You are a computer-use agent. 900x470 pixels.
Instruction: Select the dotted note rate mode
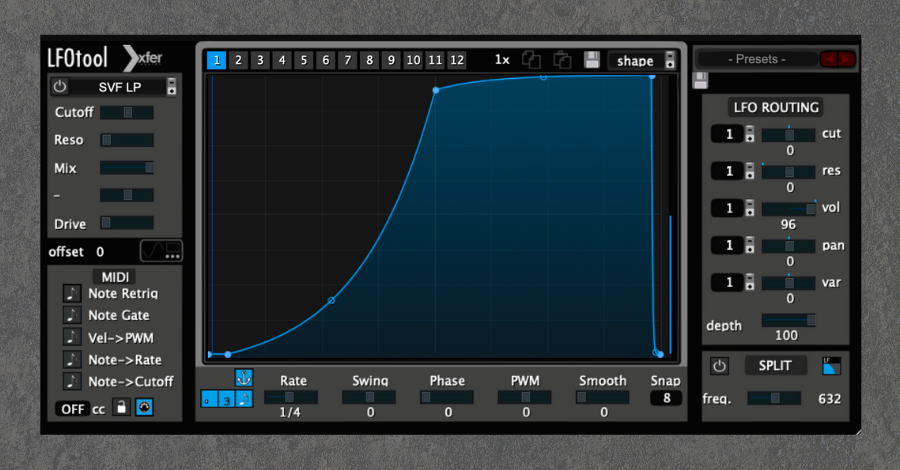[208, 399]
